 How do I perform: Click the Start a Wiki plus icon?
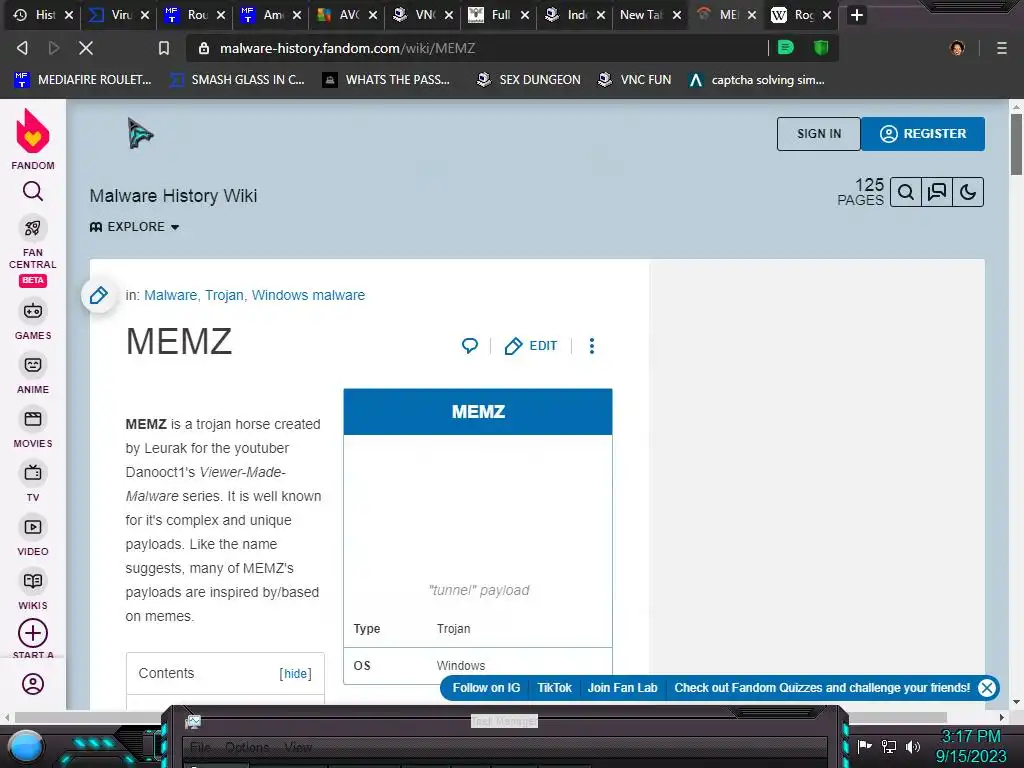tap(33, 633)
